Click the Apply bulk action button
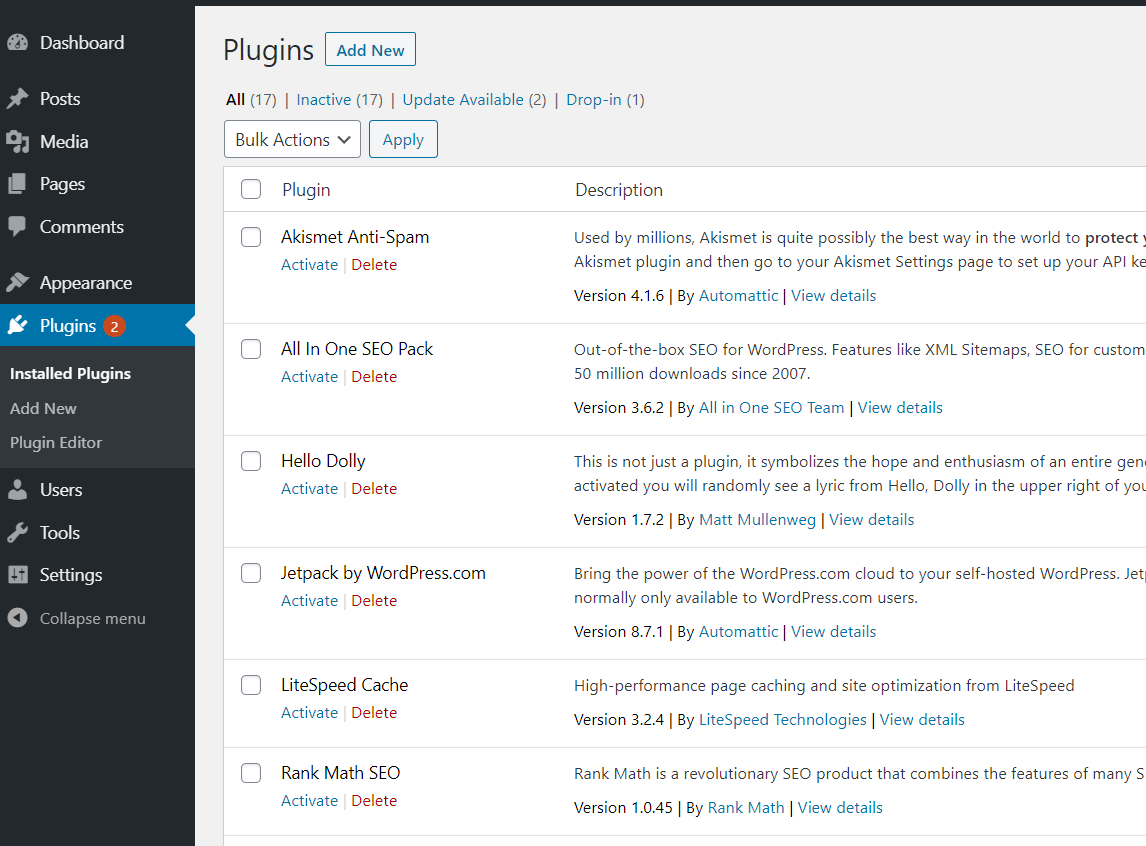 point(403,139)
